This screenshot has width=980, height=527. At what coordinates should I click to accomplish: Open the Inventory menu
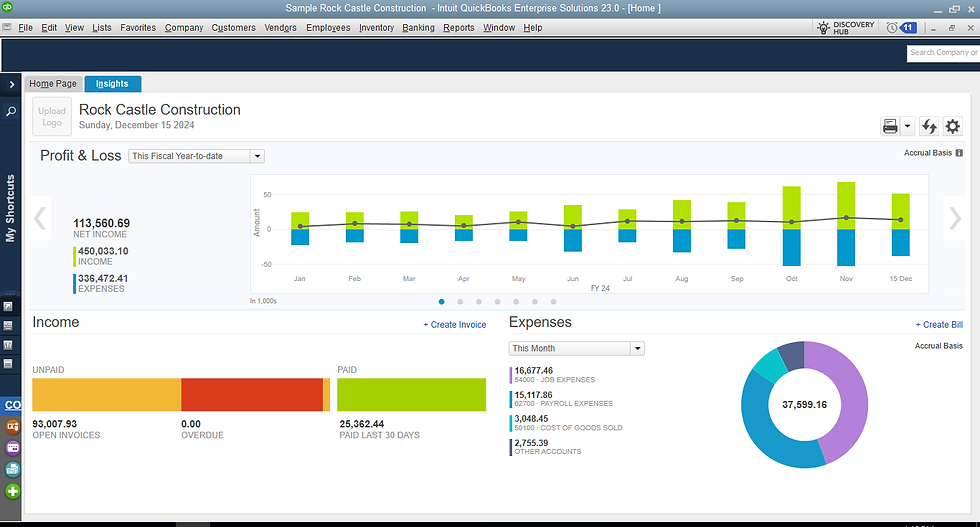(376, 28)
